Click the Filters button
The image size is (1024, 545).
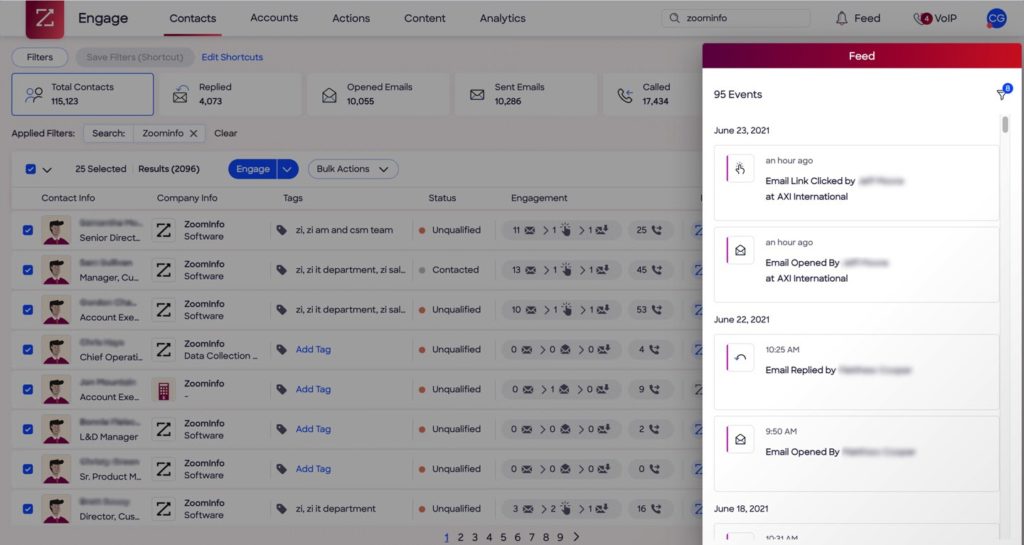(40, 57)
